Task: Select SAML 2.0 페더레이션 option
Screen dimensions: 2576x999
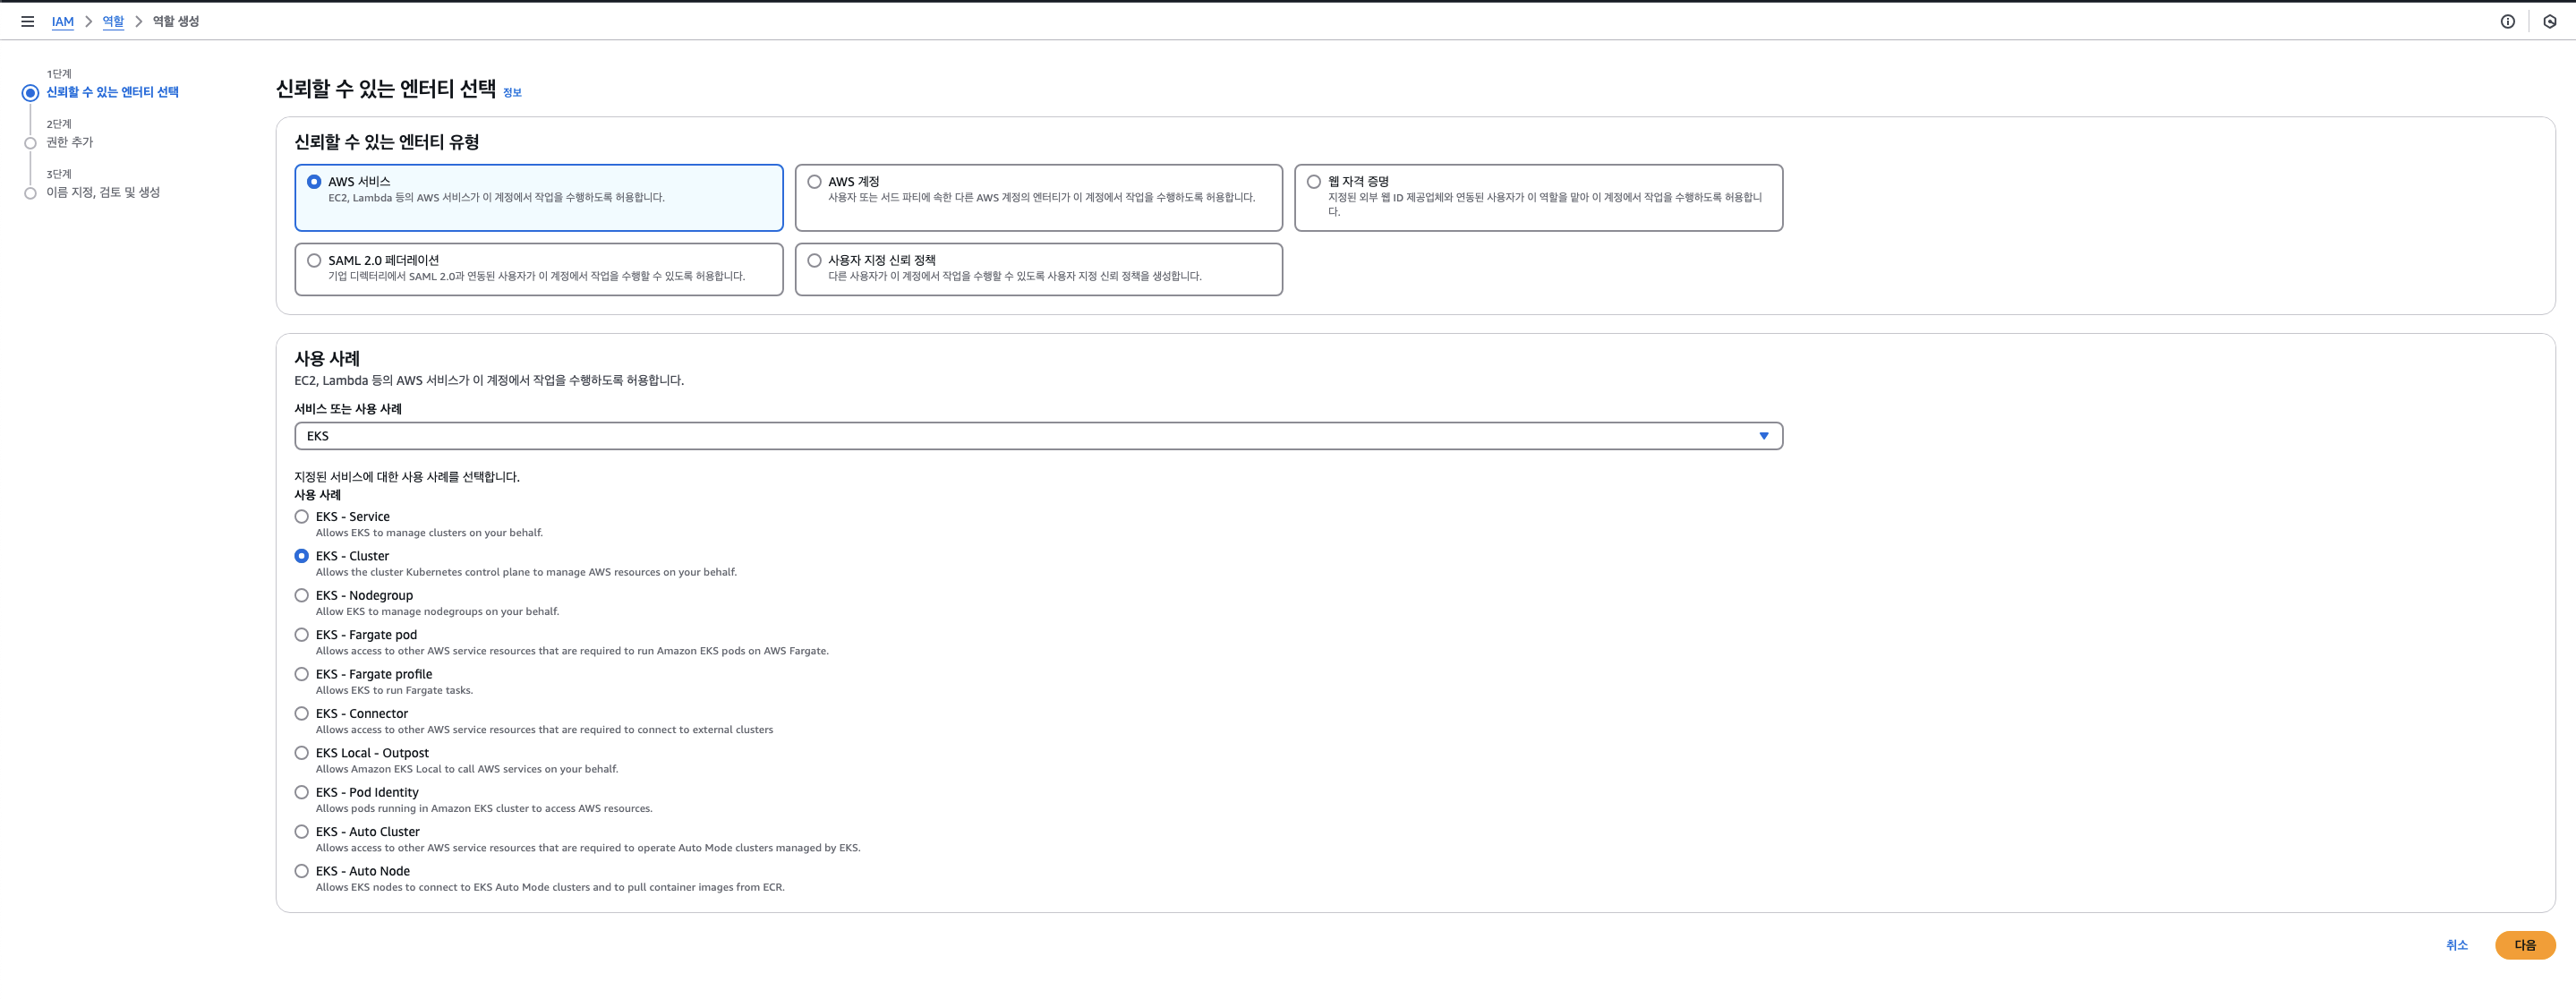Action: coord(314,261)
